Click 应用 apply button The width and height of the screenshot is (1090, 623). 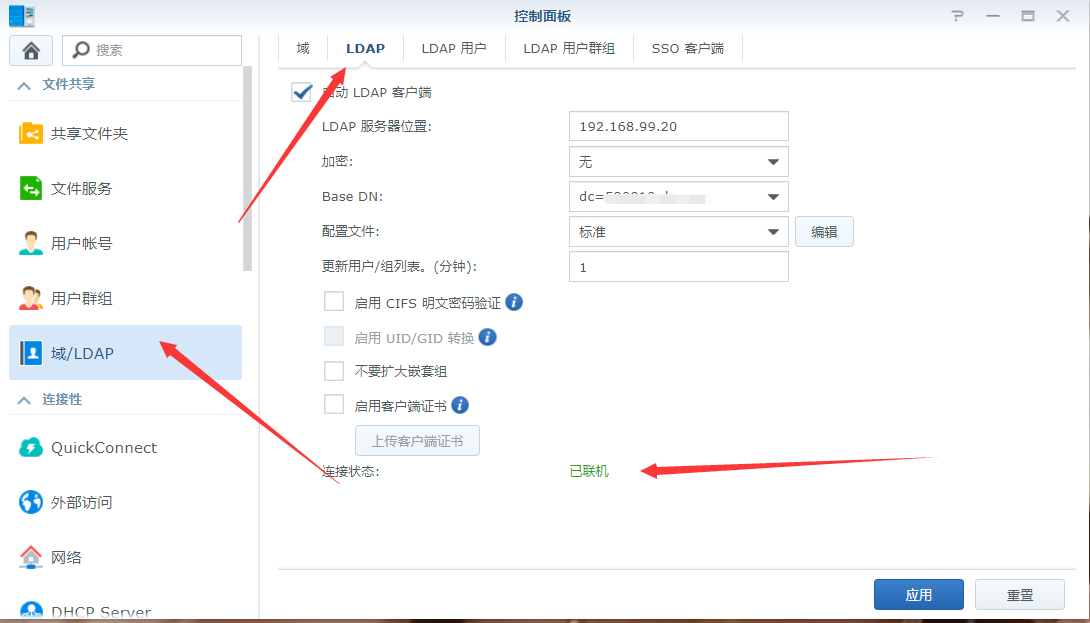[918, 595]
